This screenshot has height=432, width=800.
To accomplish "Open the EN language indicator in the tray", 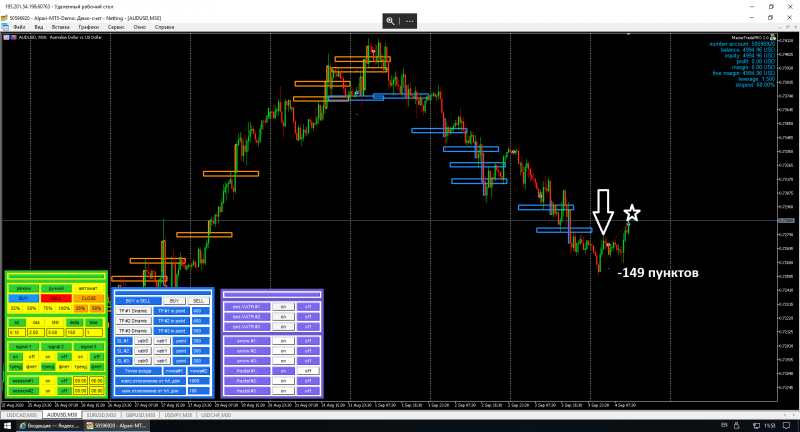I will click(x=724, y=425).
